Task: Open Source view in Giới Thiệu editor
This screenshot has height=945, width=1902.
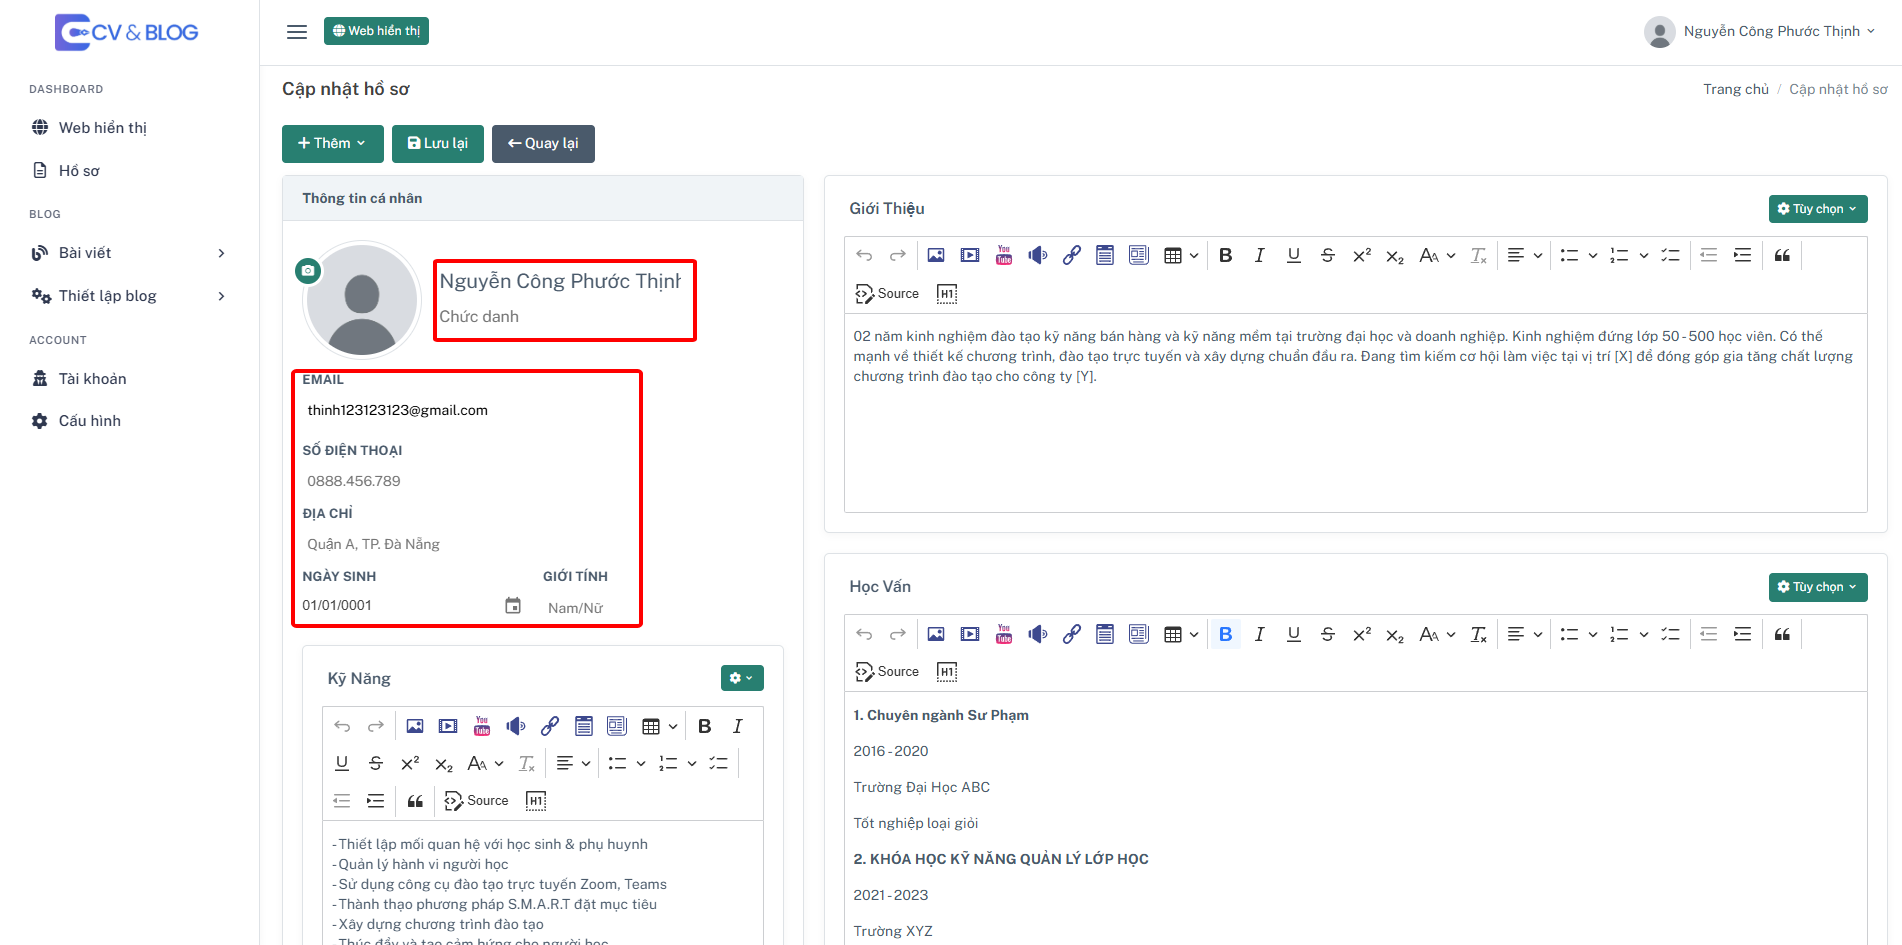Action: 887,293
